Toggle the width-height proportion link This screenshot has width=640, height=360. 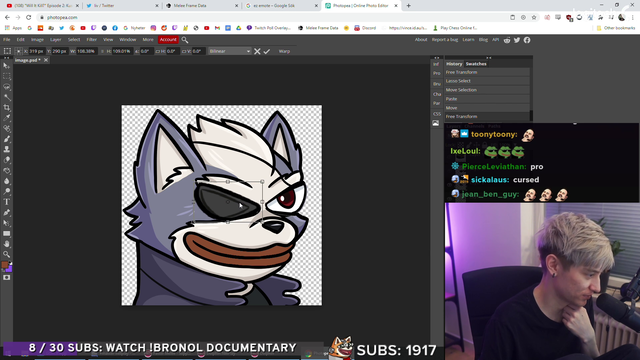point(102,51)
